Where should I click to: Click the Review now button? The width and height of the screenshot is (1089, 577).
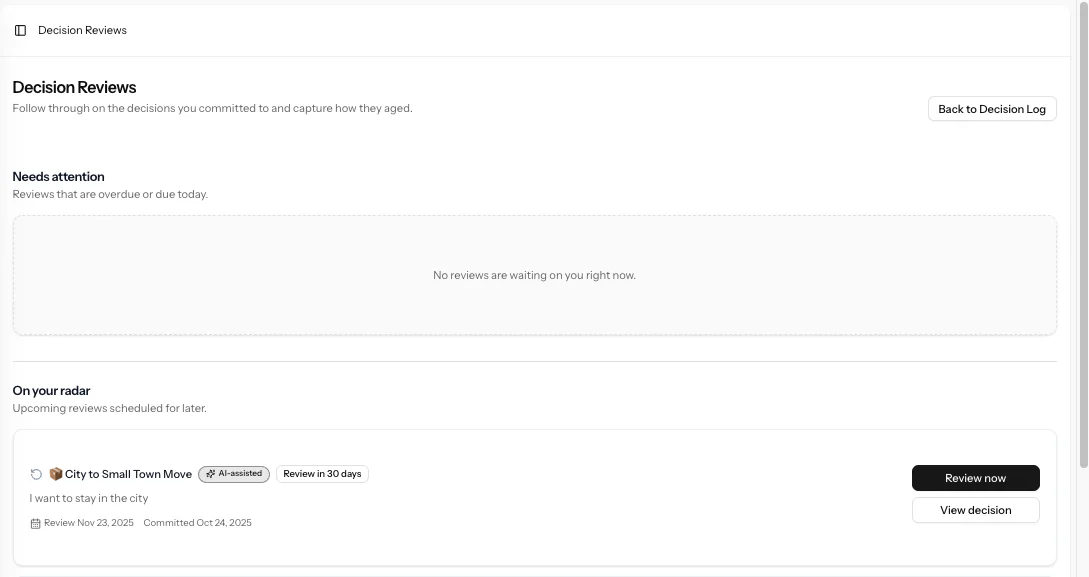pos(975,477)
